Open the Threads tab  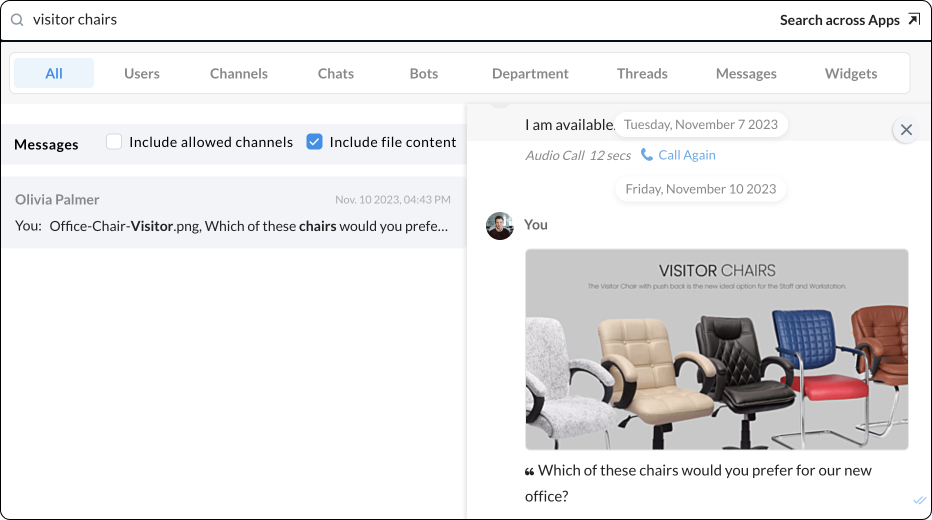642,73
